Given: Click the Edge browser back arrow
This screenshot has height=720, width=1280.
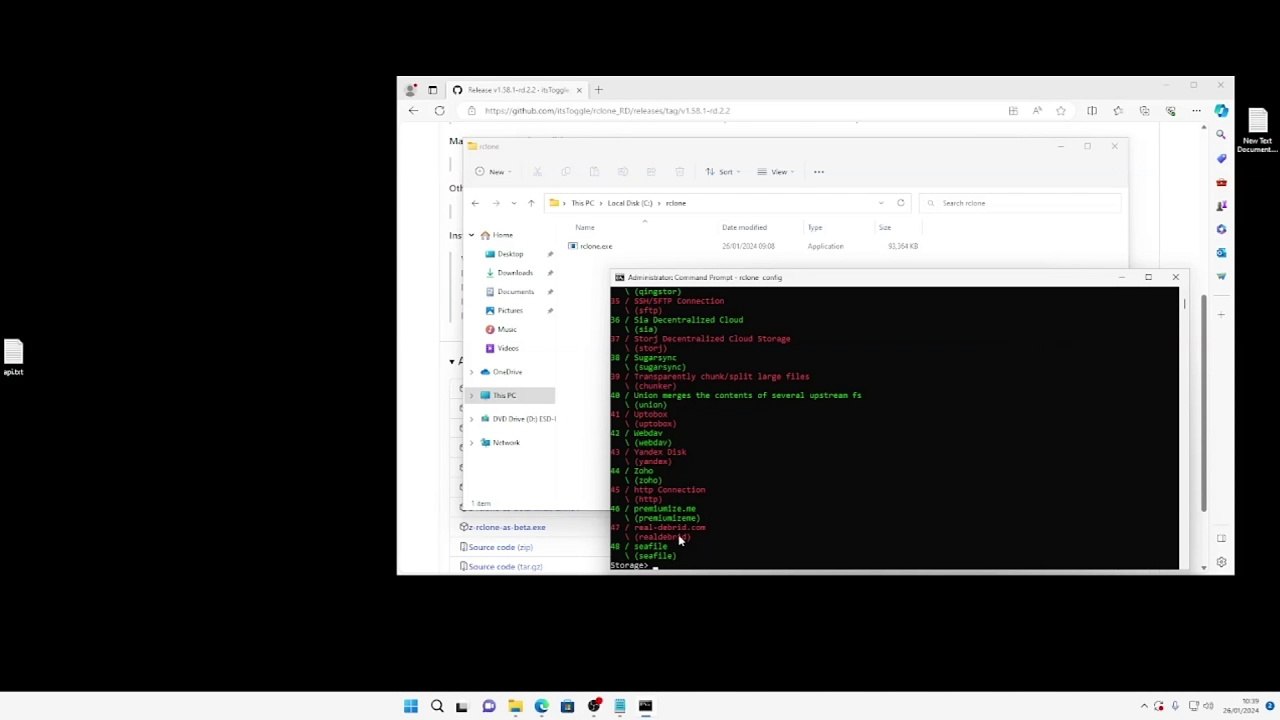Looking at the screenshot, I should coord(413,111).
